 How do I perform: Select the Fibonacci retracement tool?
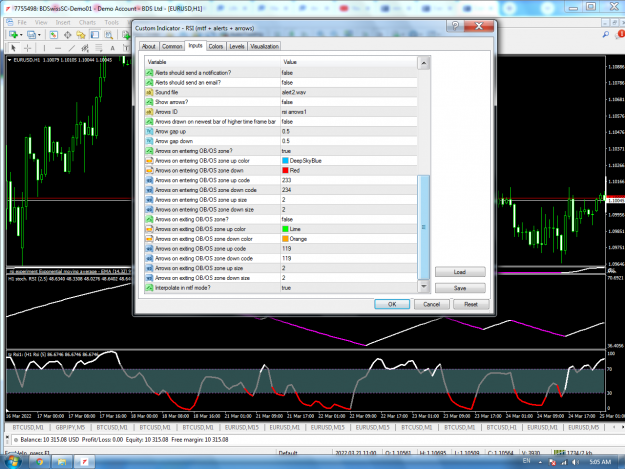tap(98, 48)
